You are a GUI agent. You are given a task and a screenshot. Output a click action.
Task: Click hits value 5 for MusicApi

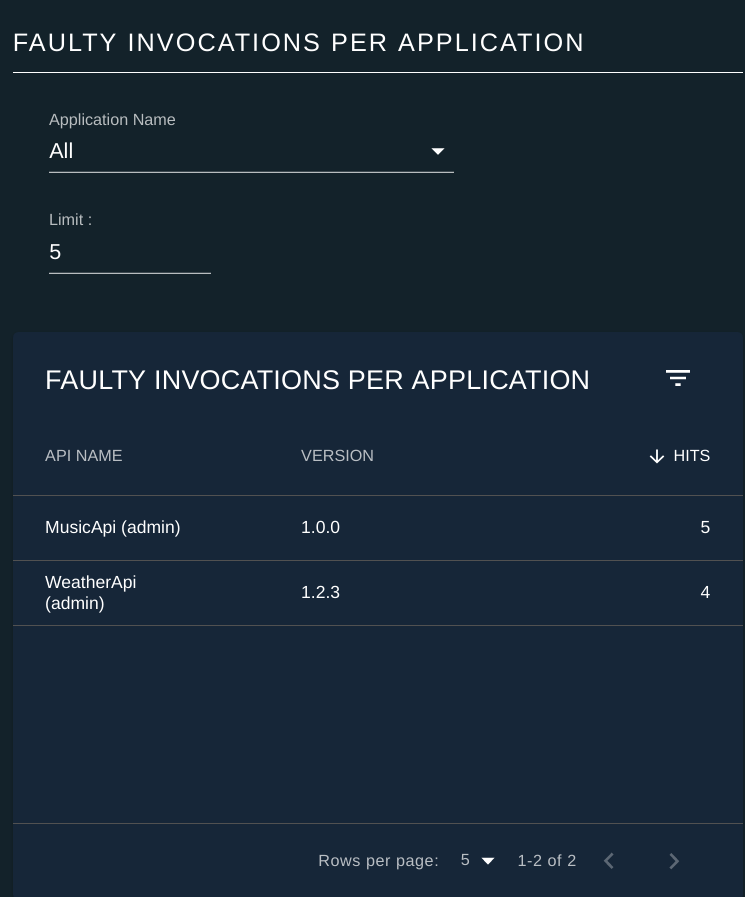[705, 527]
